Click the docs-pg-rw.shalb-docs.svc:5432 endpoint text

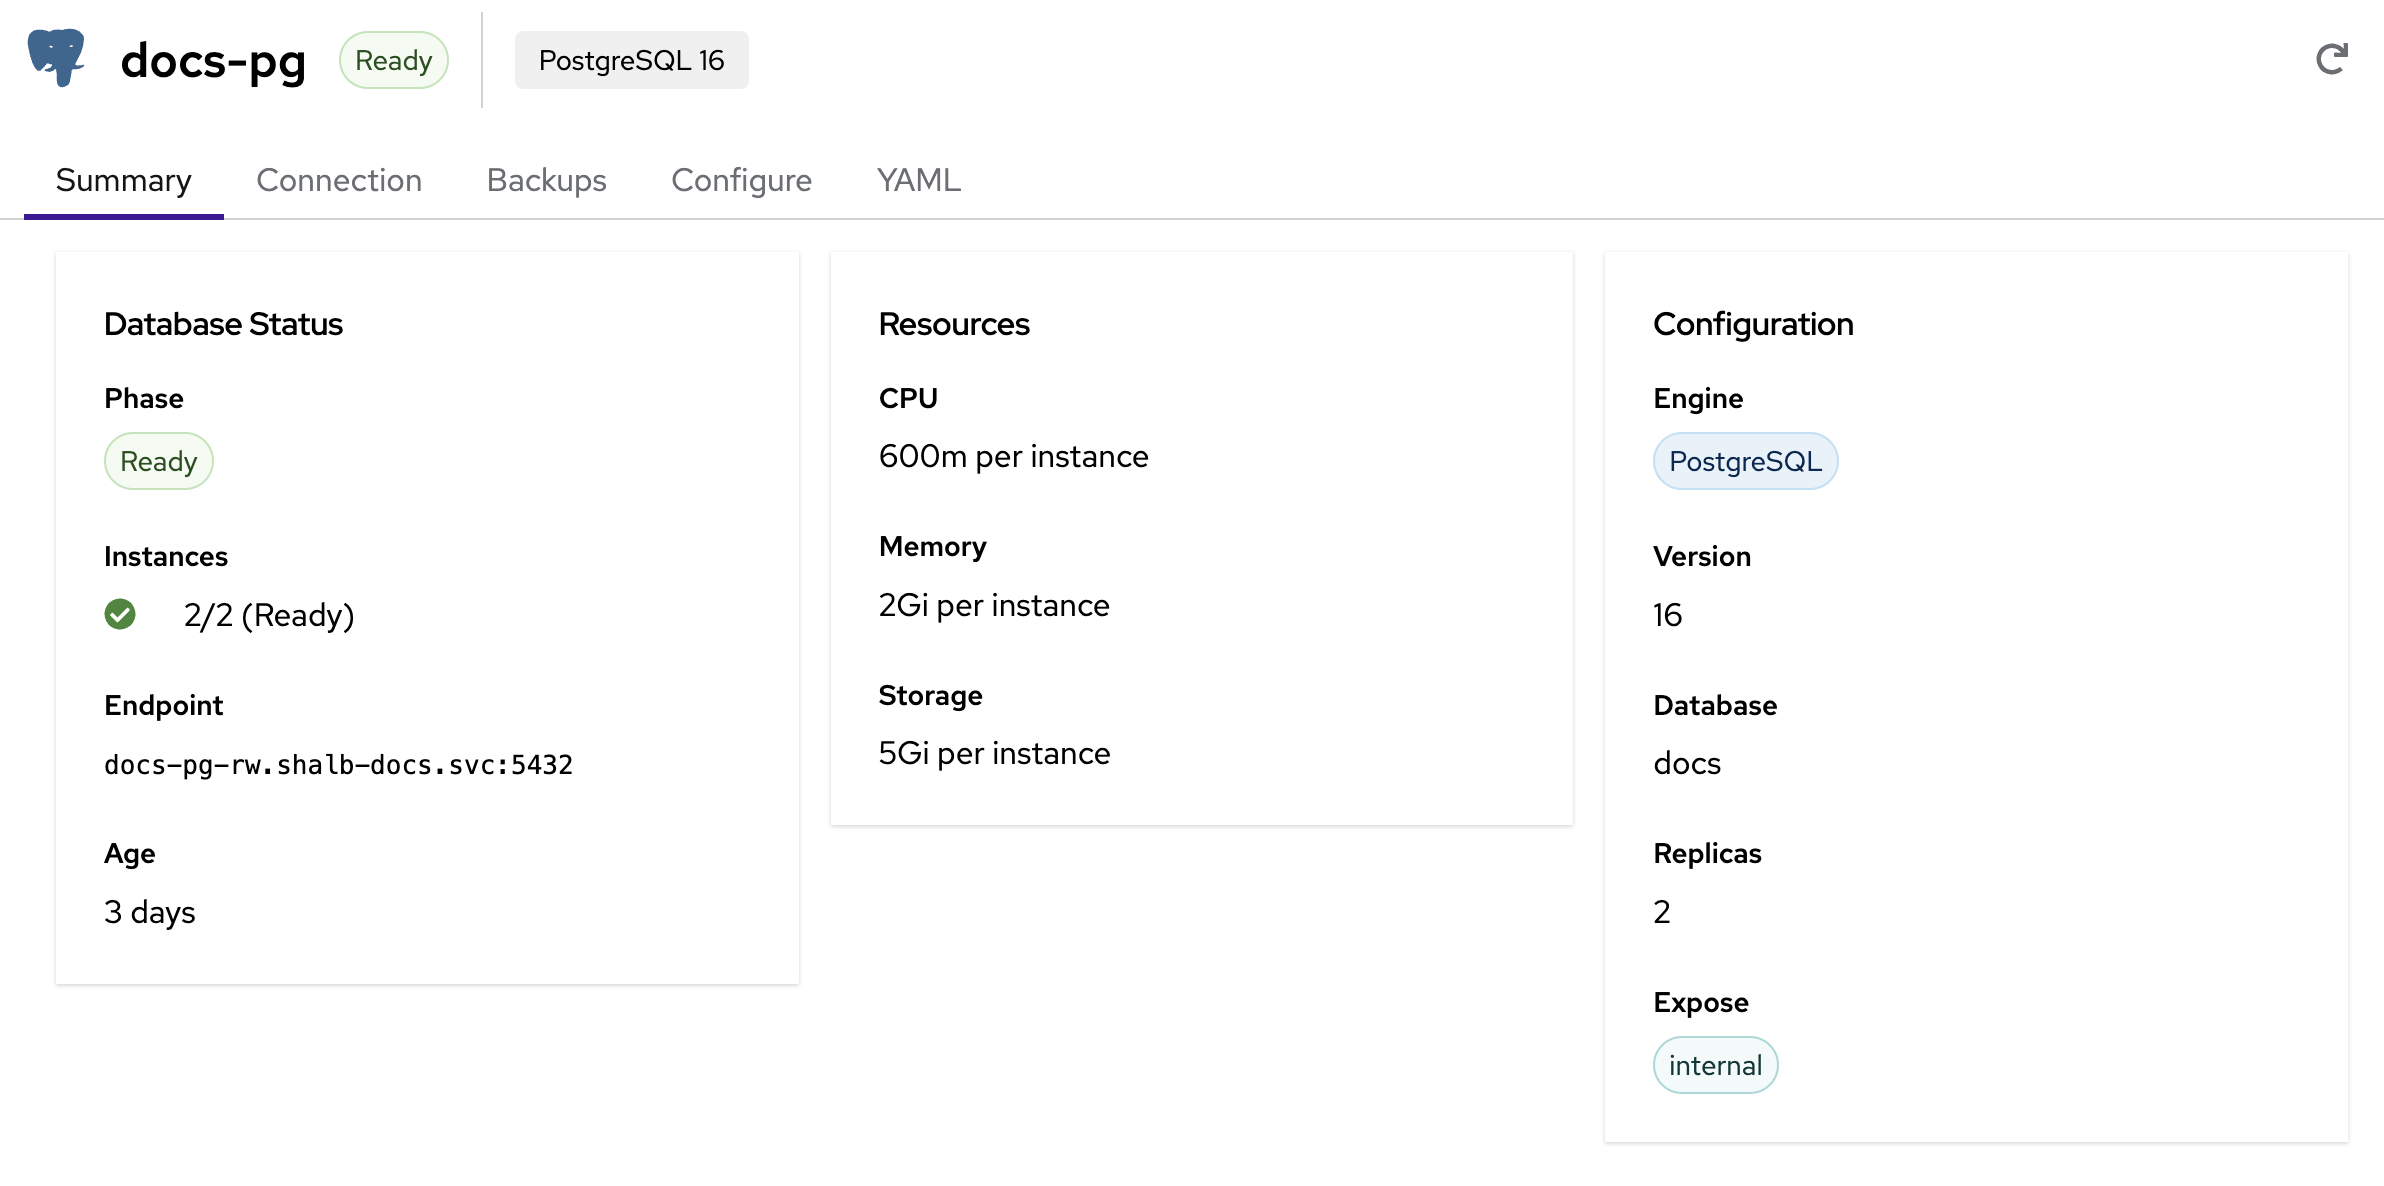coord(338,765)
